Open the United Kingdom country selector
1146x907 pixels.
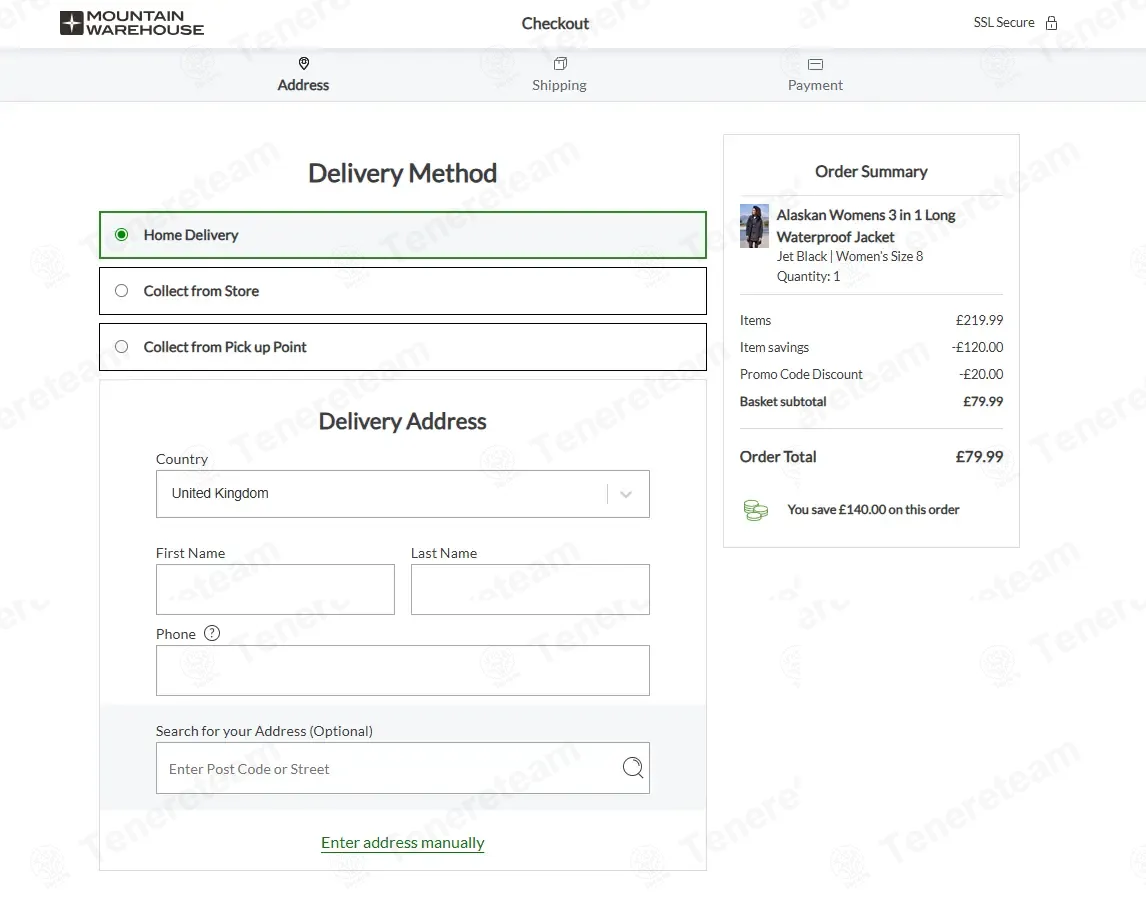click(x=380, y=494)
